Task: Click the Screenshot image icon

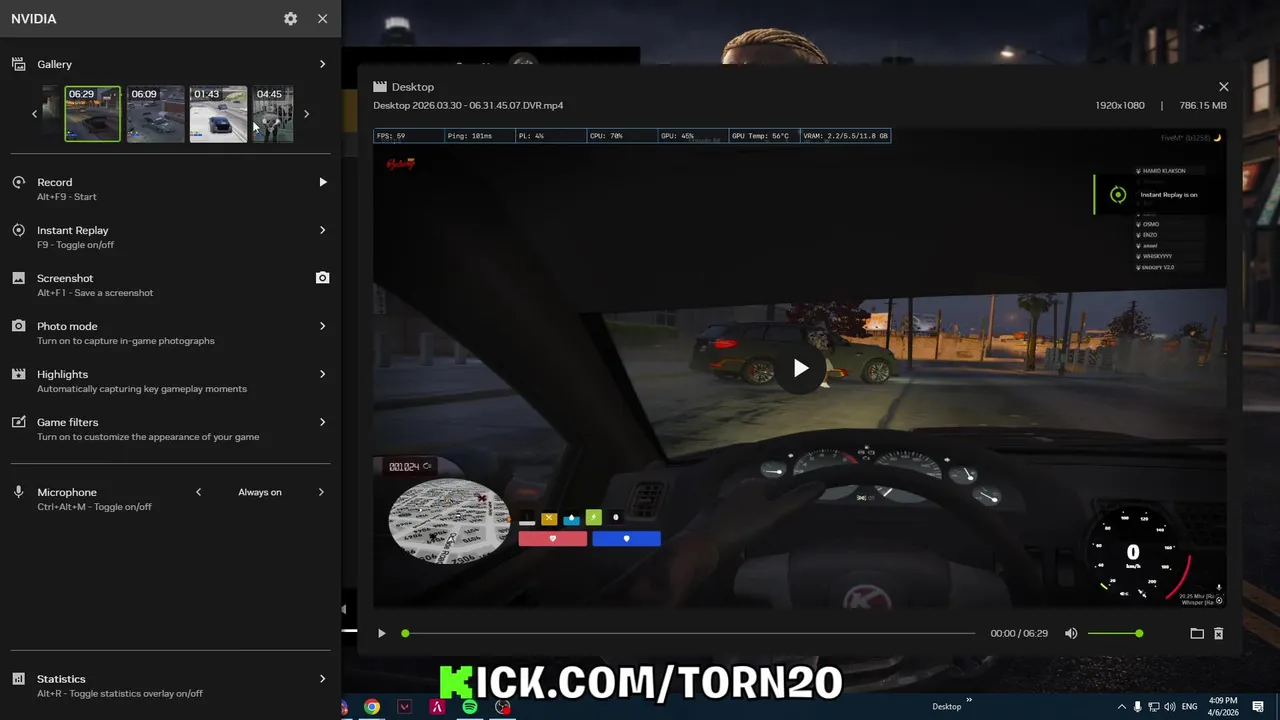Action: [x=18, y=278]
